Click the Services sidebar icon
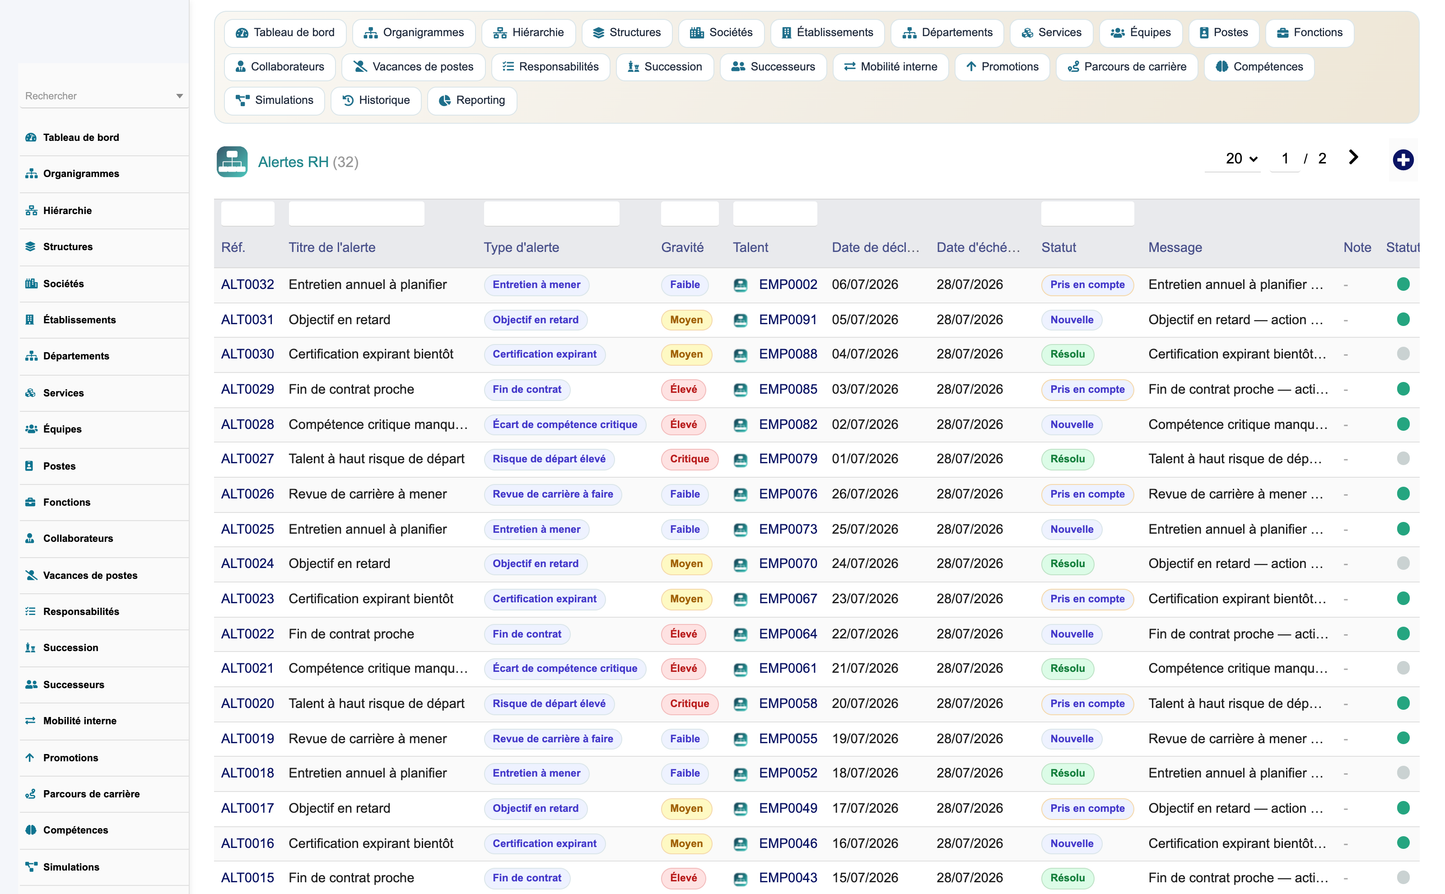 click(31, 393)
